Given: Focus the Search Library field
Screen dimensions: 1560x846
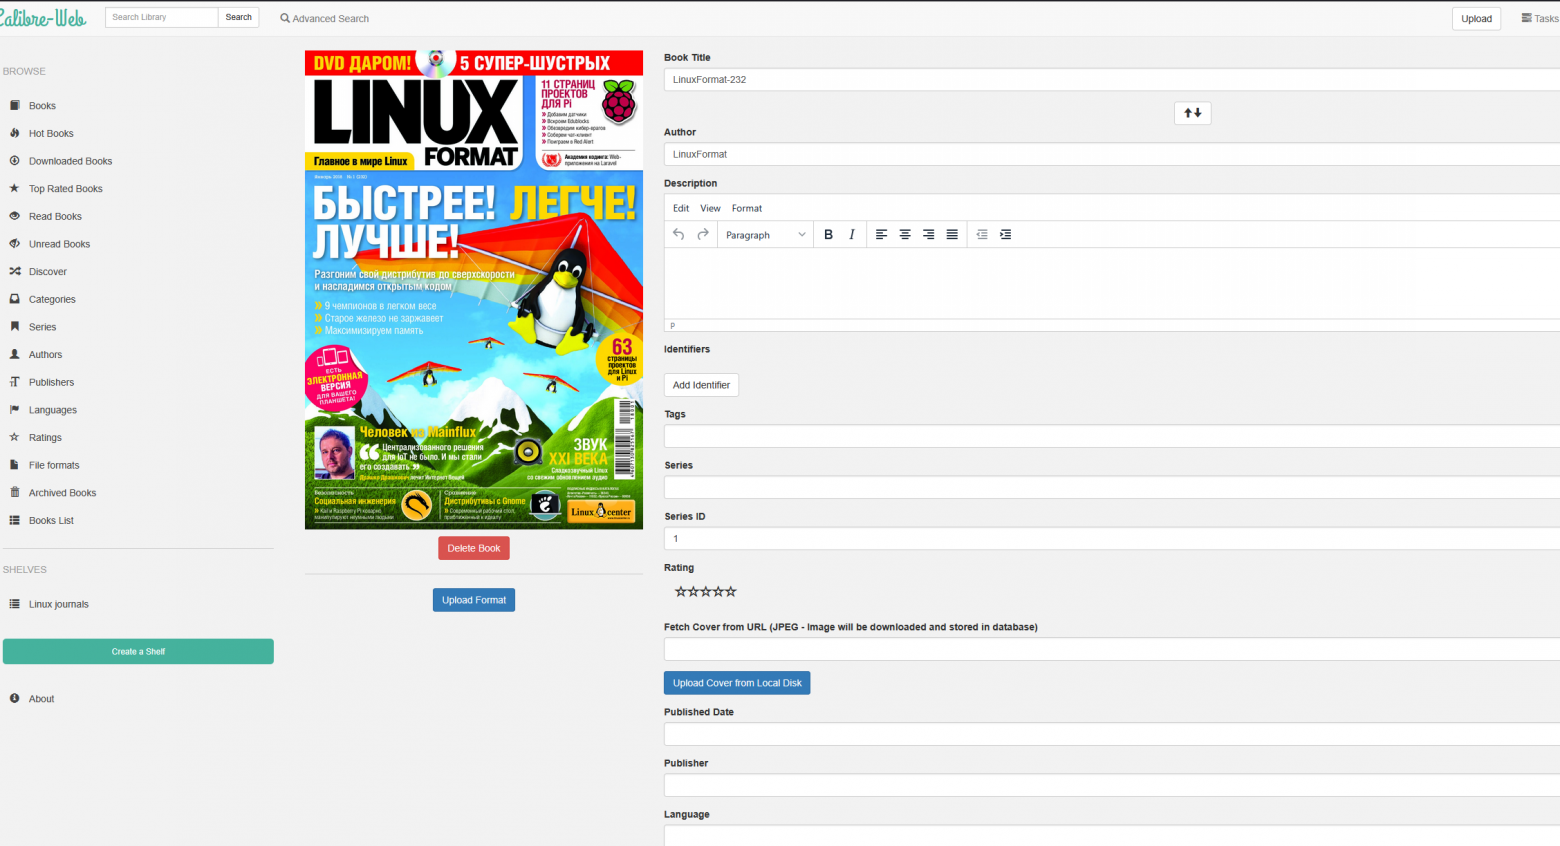Looking at the screenshot, I should (161, 17).
